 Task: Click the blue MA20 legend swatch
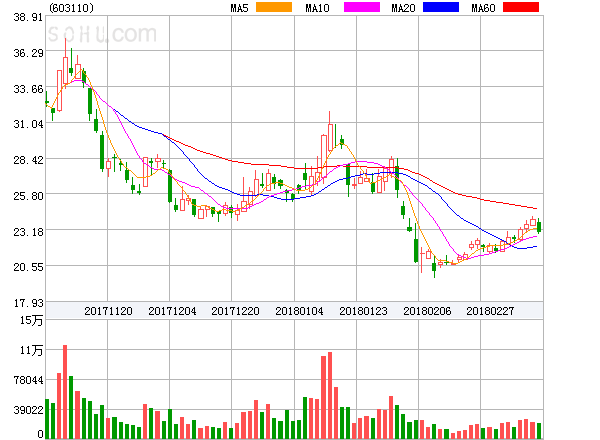coord(441,7)
